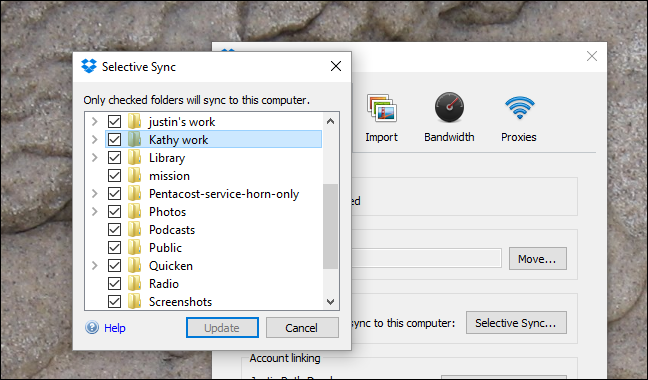Click the Screenshots folder icon
The image size is (648, 380).
point(134,301)
